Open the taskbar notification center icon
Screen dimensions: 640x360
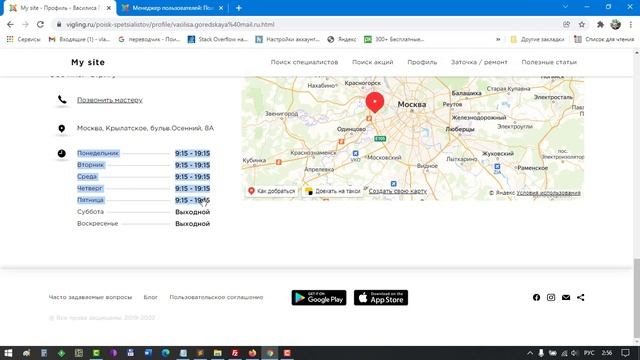click(625, 353)
